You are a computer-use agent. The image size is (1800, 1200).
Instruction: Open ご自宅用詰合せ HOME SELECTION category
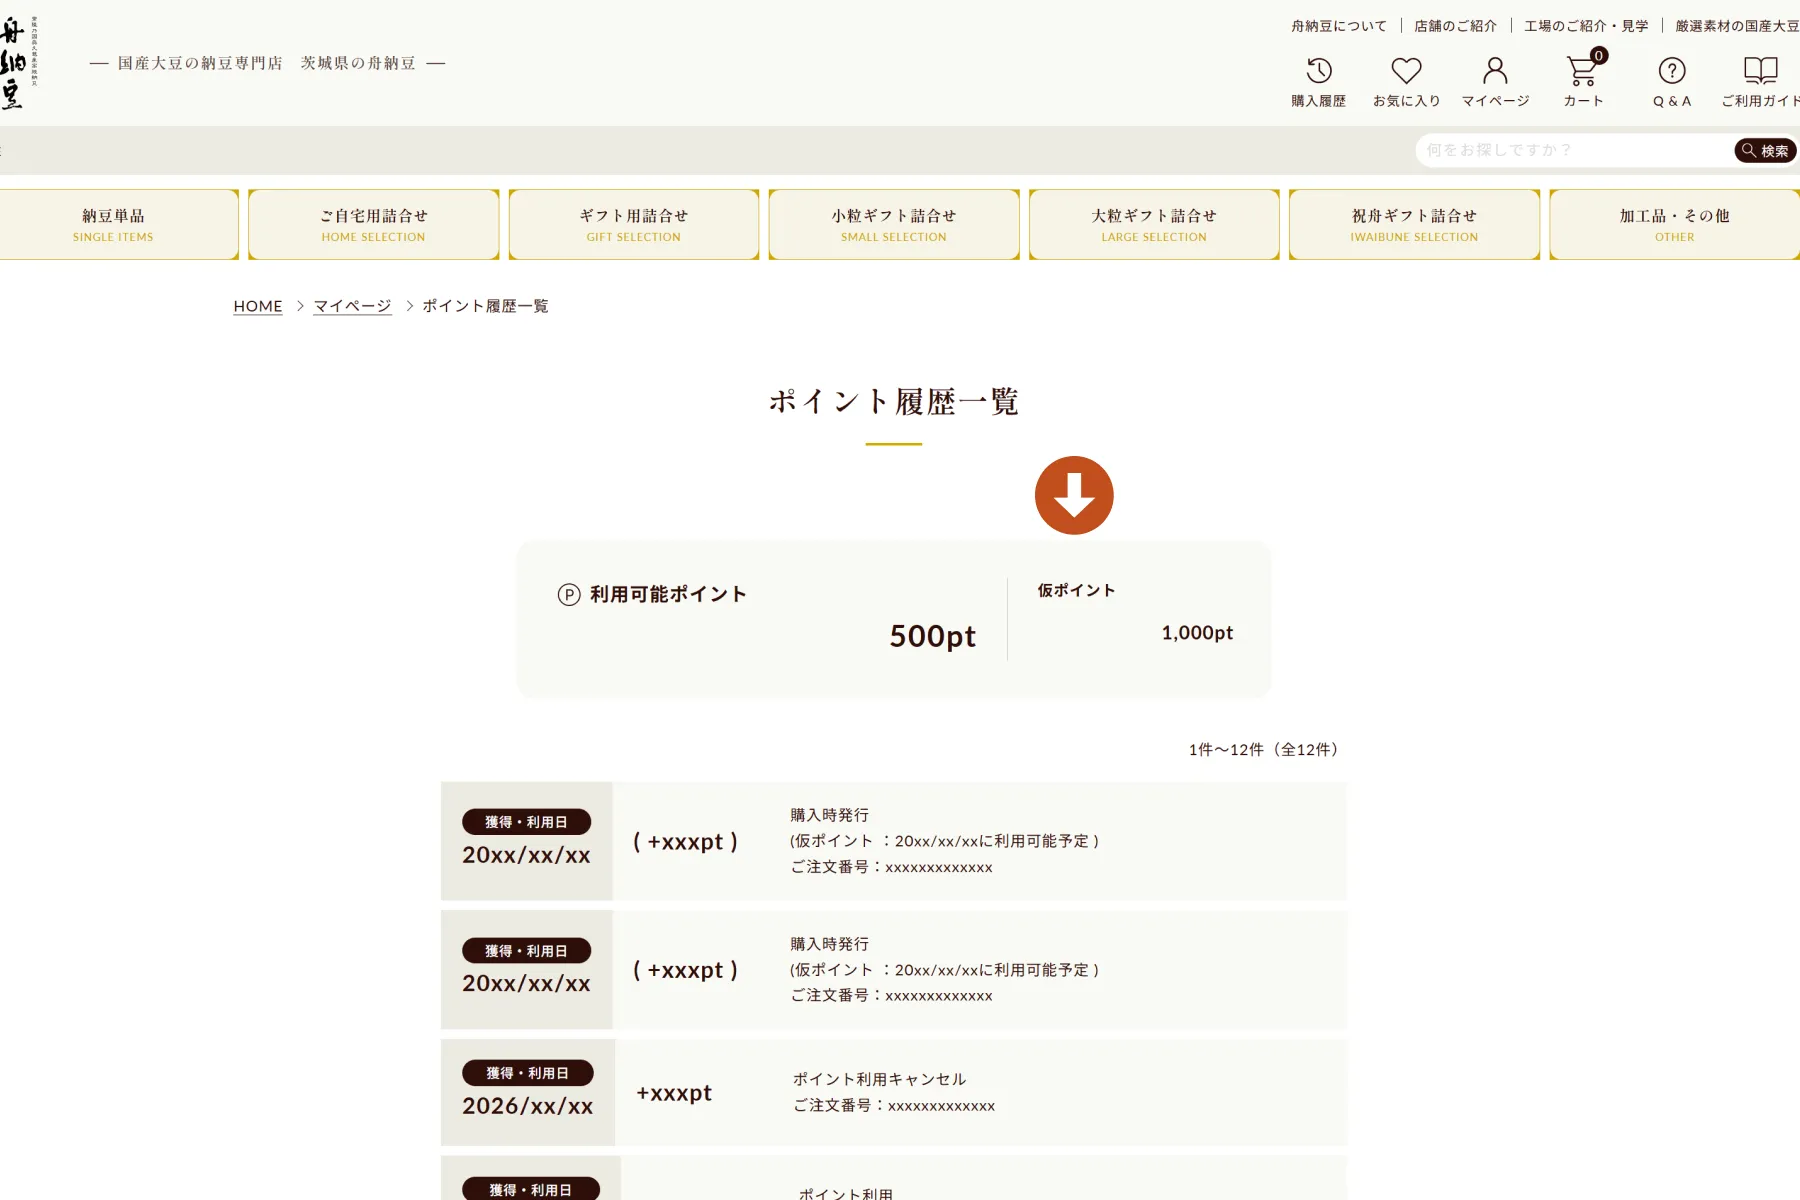[x=374, y=225]
